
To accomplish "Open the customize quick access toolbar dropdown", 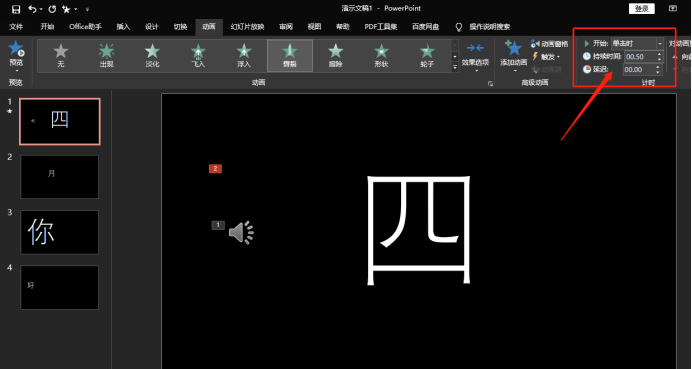I will [x=87, y=9].
